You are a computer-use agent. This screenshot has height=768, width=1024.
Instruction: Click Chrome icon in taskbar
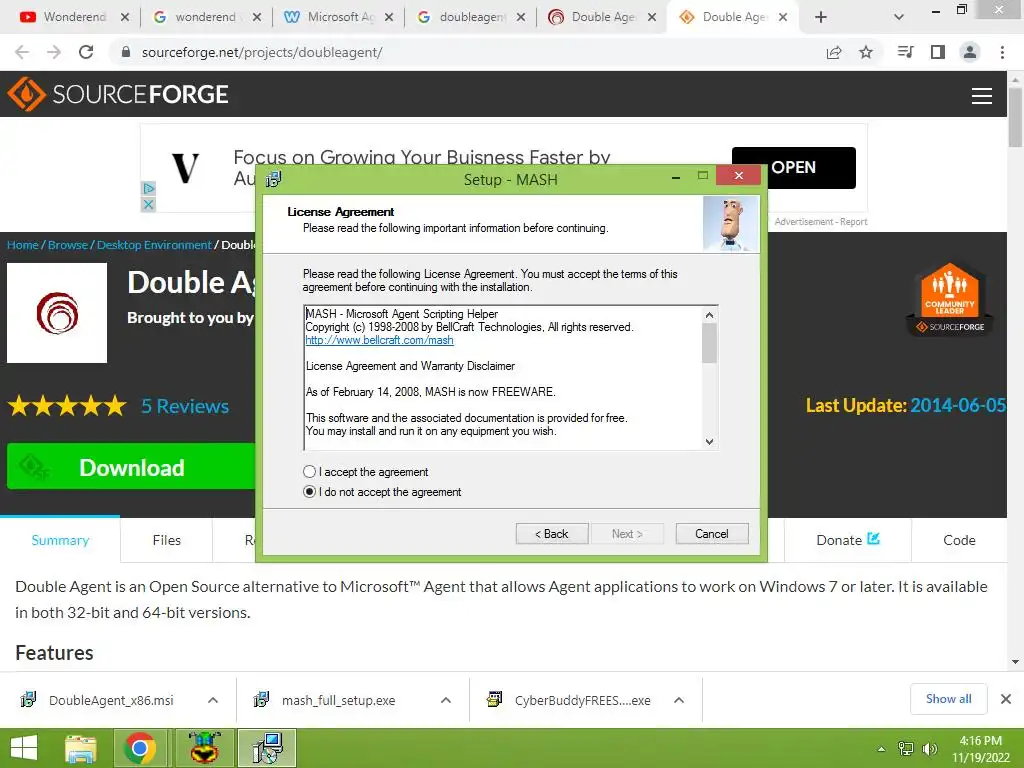(x=140, y=748)
